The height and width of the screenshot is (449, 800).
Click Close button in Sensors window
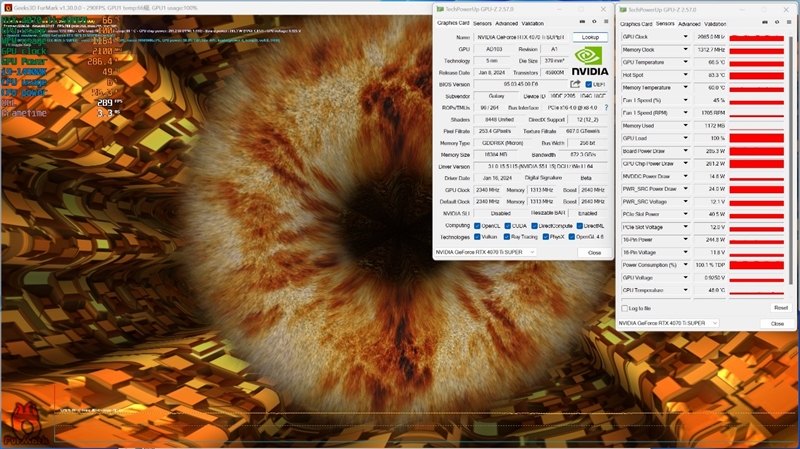pyautogui.click(x=777, y=323)
